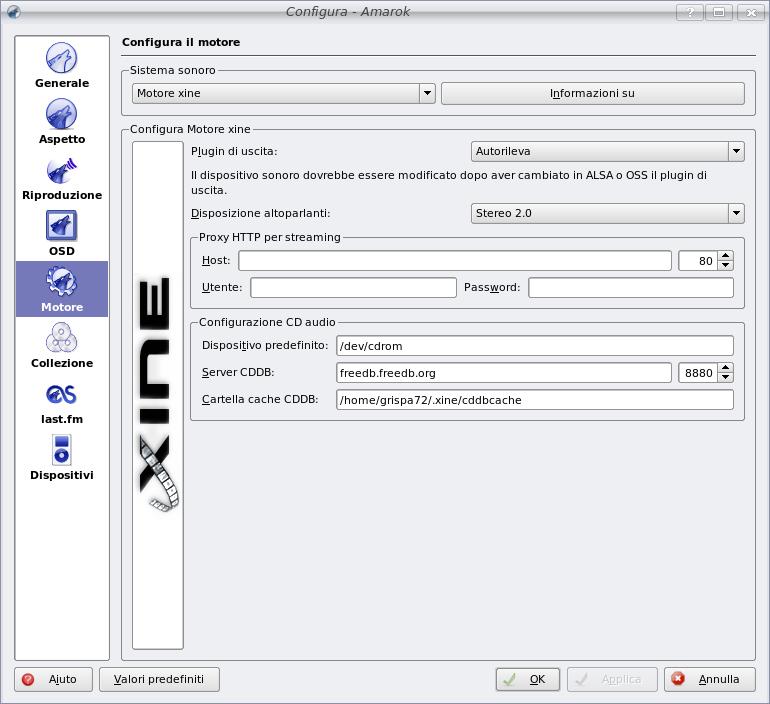770x704 pixels.
Task: Select the Aspetto wolf icon
Action: point(62,114)
